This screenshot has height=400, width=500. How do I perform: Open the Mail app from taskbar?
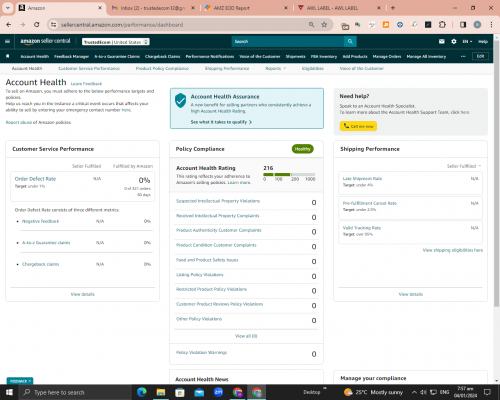(x=199, y=392)
